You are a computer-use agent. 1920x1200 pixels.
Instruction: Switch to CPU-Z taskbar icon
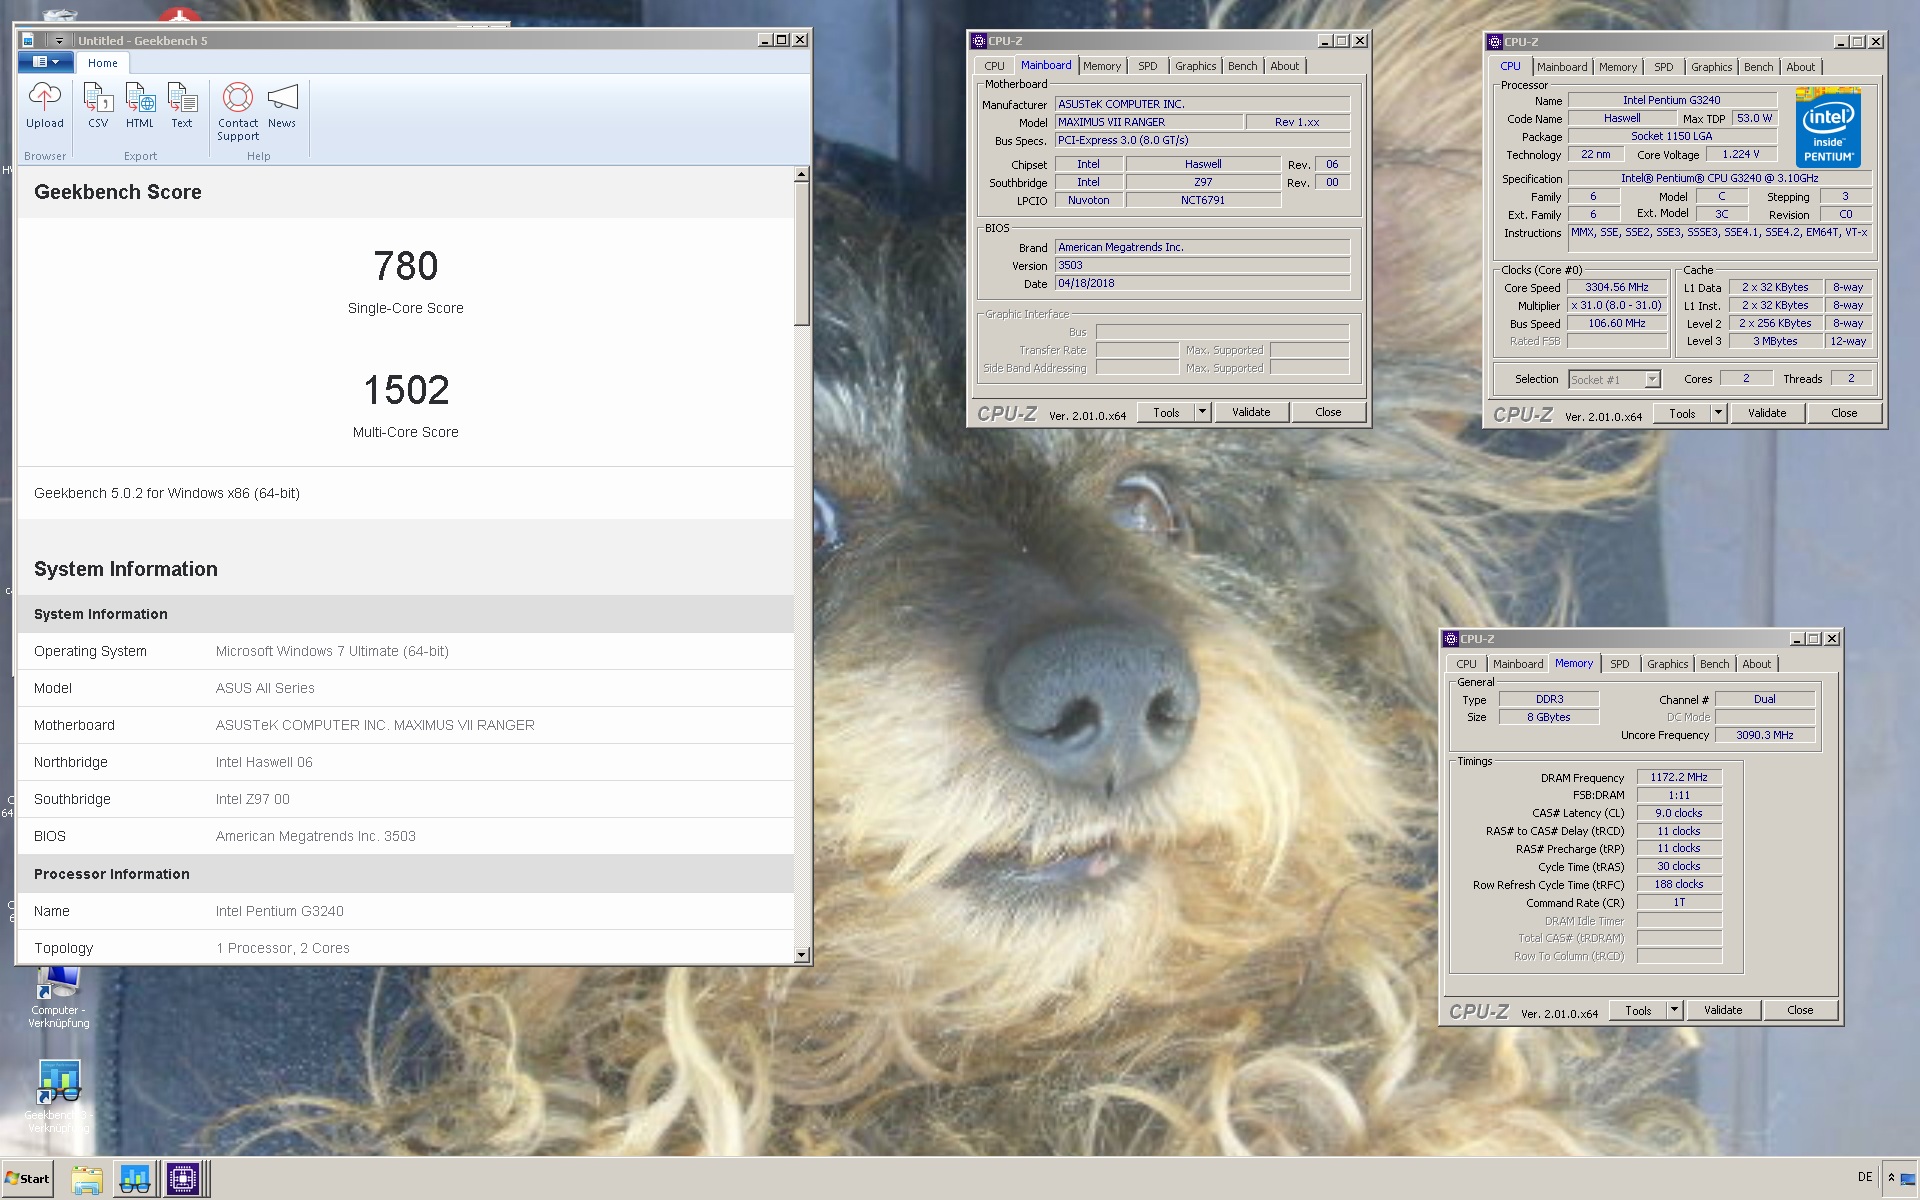pos(183,1180)
